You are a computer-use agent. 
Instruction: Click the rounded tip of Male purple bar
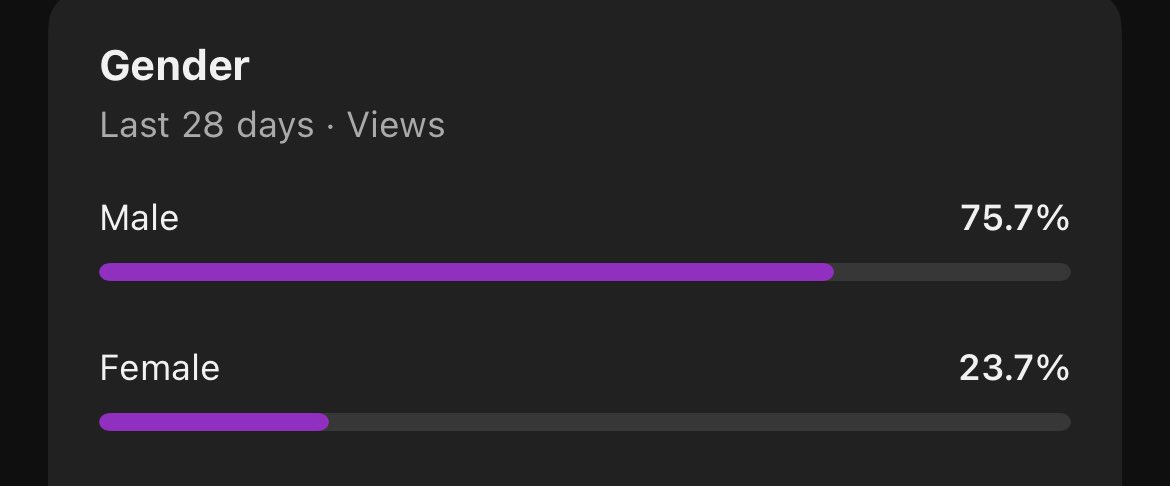[827, 272]
